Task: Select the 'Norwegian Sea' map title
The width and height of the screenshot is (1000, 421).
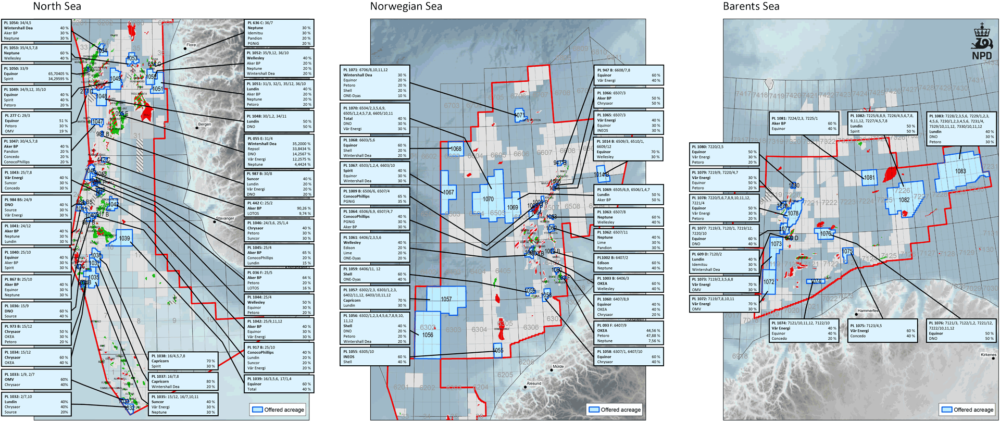Action: tap(406, 7)
